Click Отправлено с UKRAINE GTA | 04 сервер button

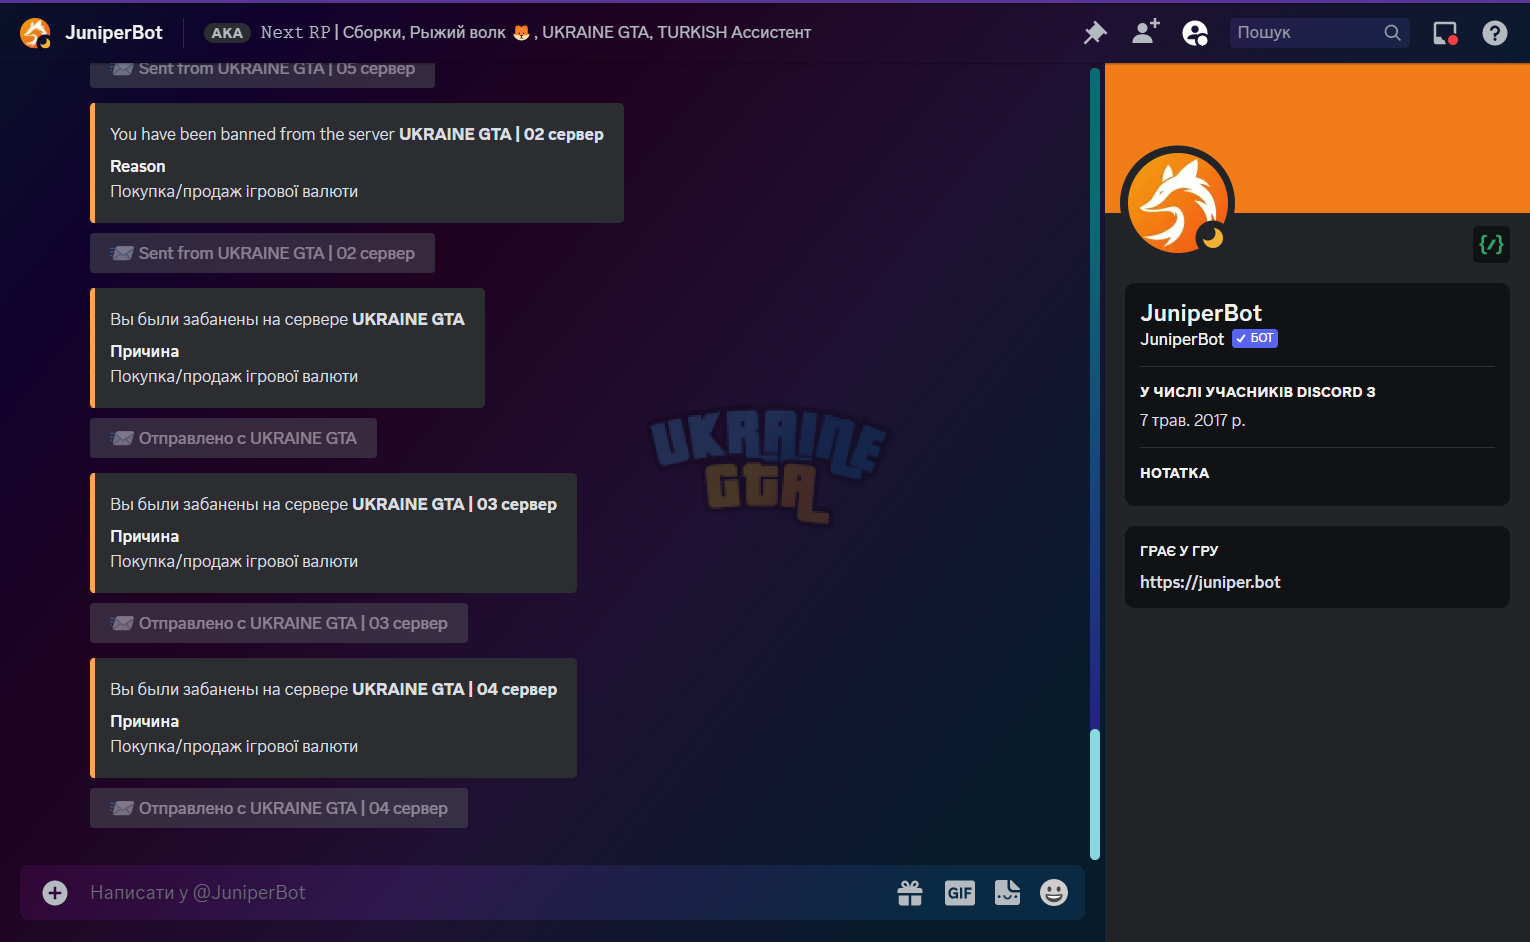click(x=279, y=808)
